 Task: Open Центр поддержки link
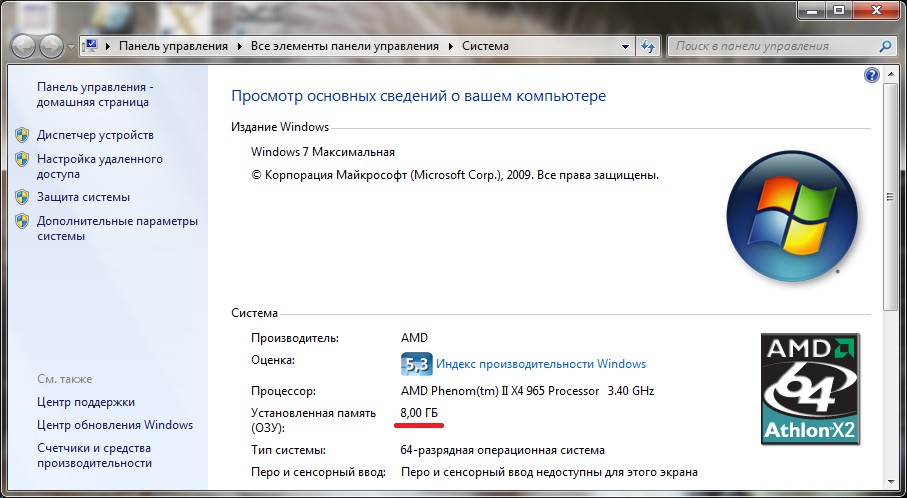pyautogui.click(x=86, y=401)
